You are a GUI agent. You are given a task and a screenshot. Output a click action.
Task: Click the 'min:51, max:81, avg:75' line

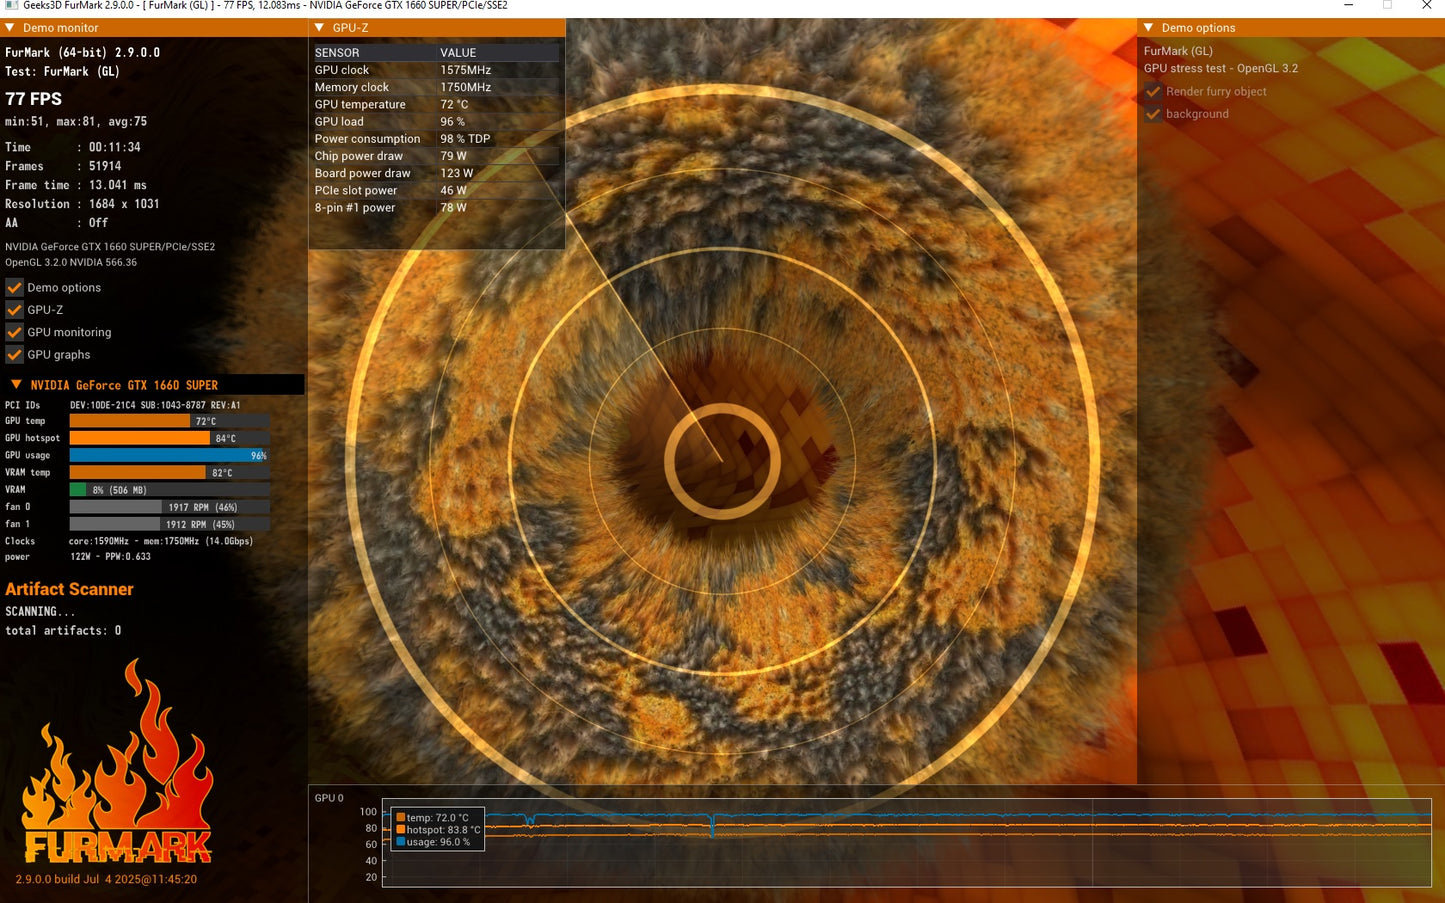76,122
